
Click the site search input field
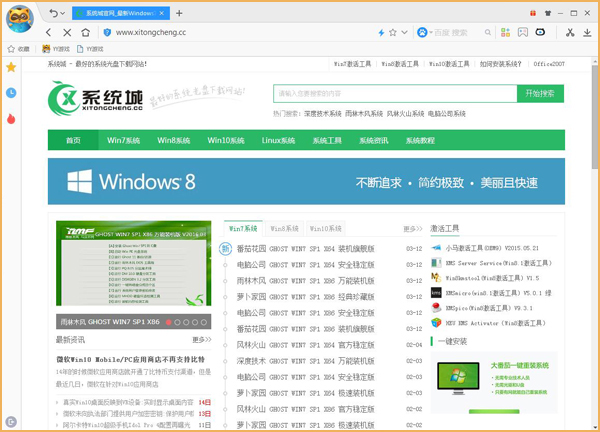coord(395,94)
